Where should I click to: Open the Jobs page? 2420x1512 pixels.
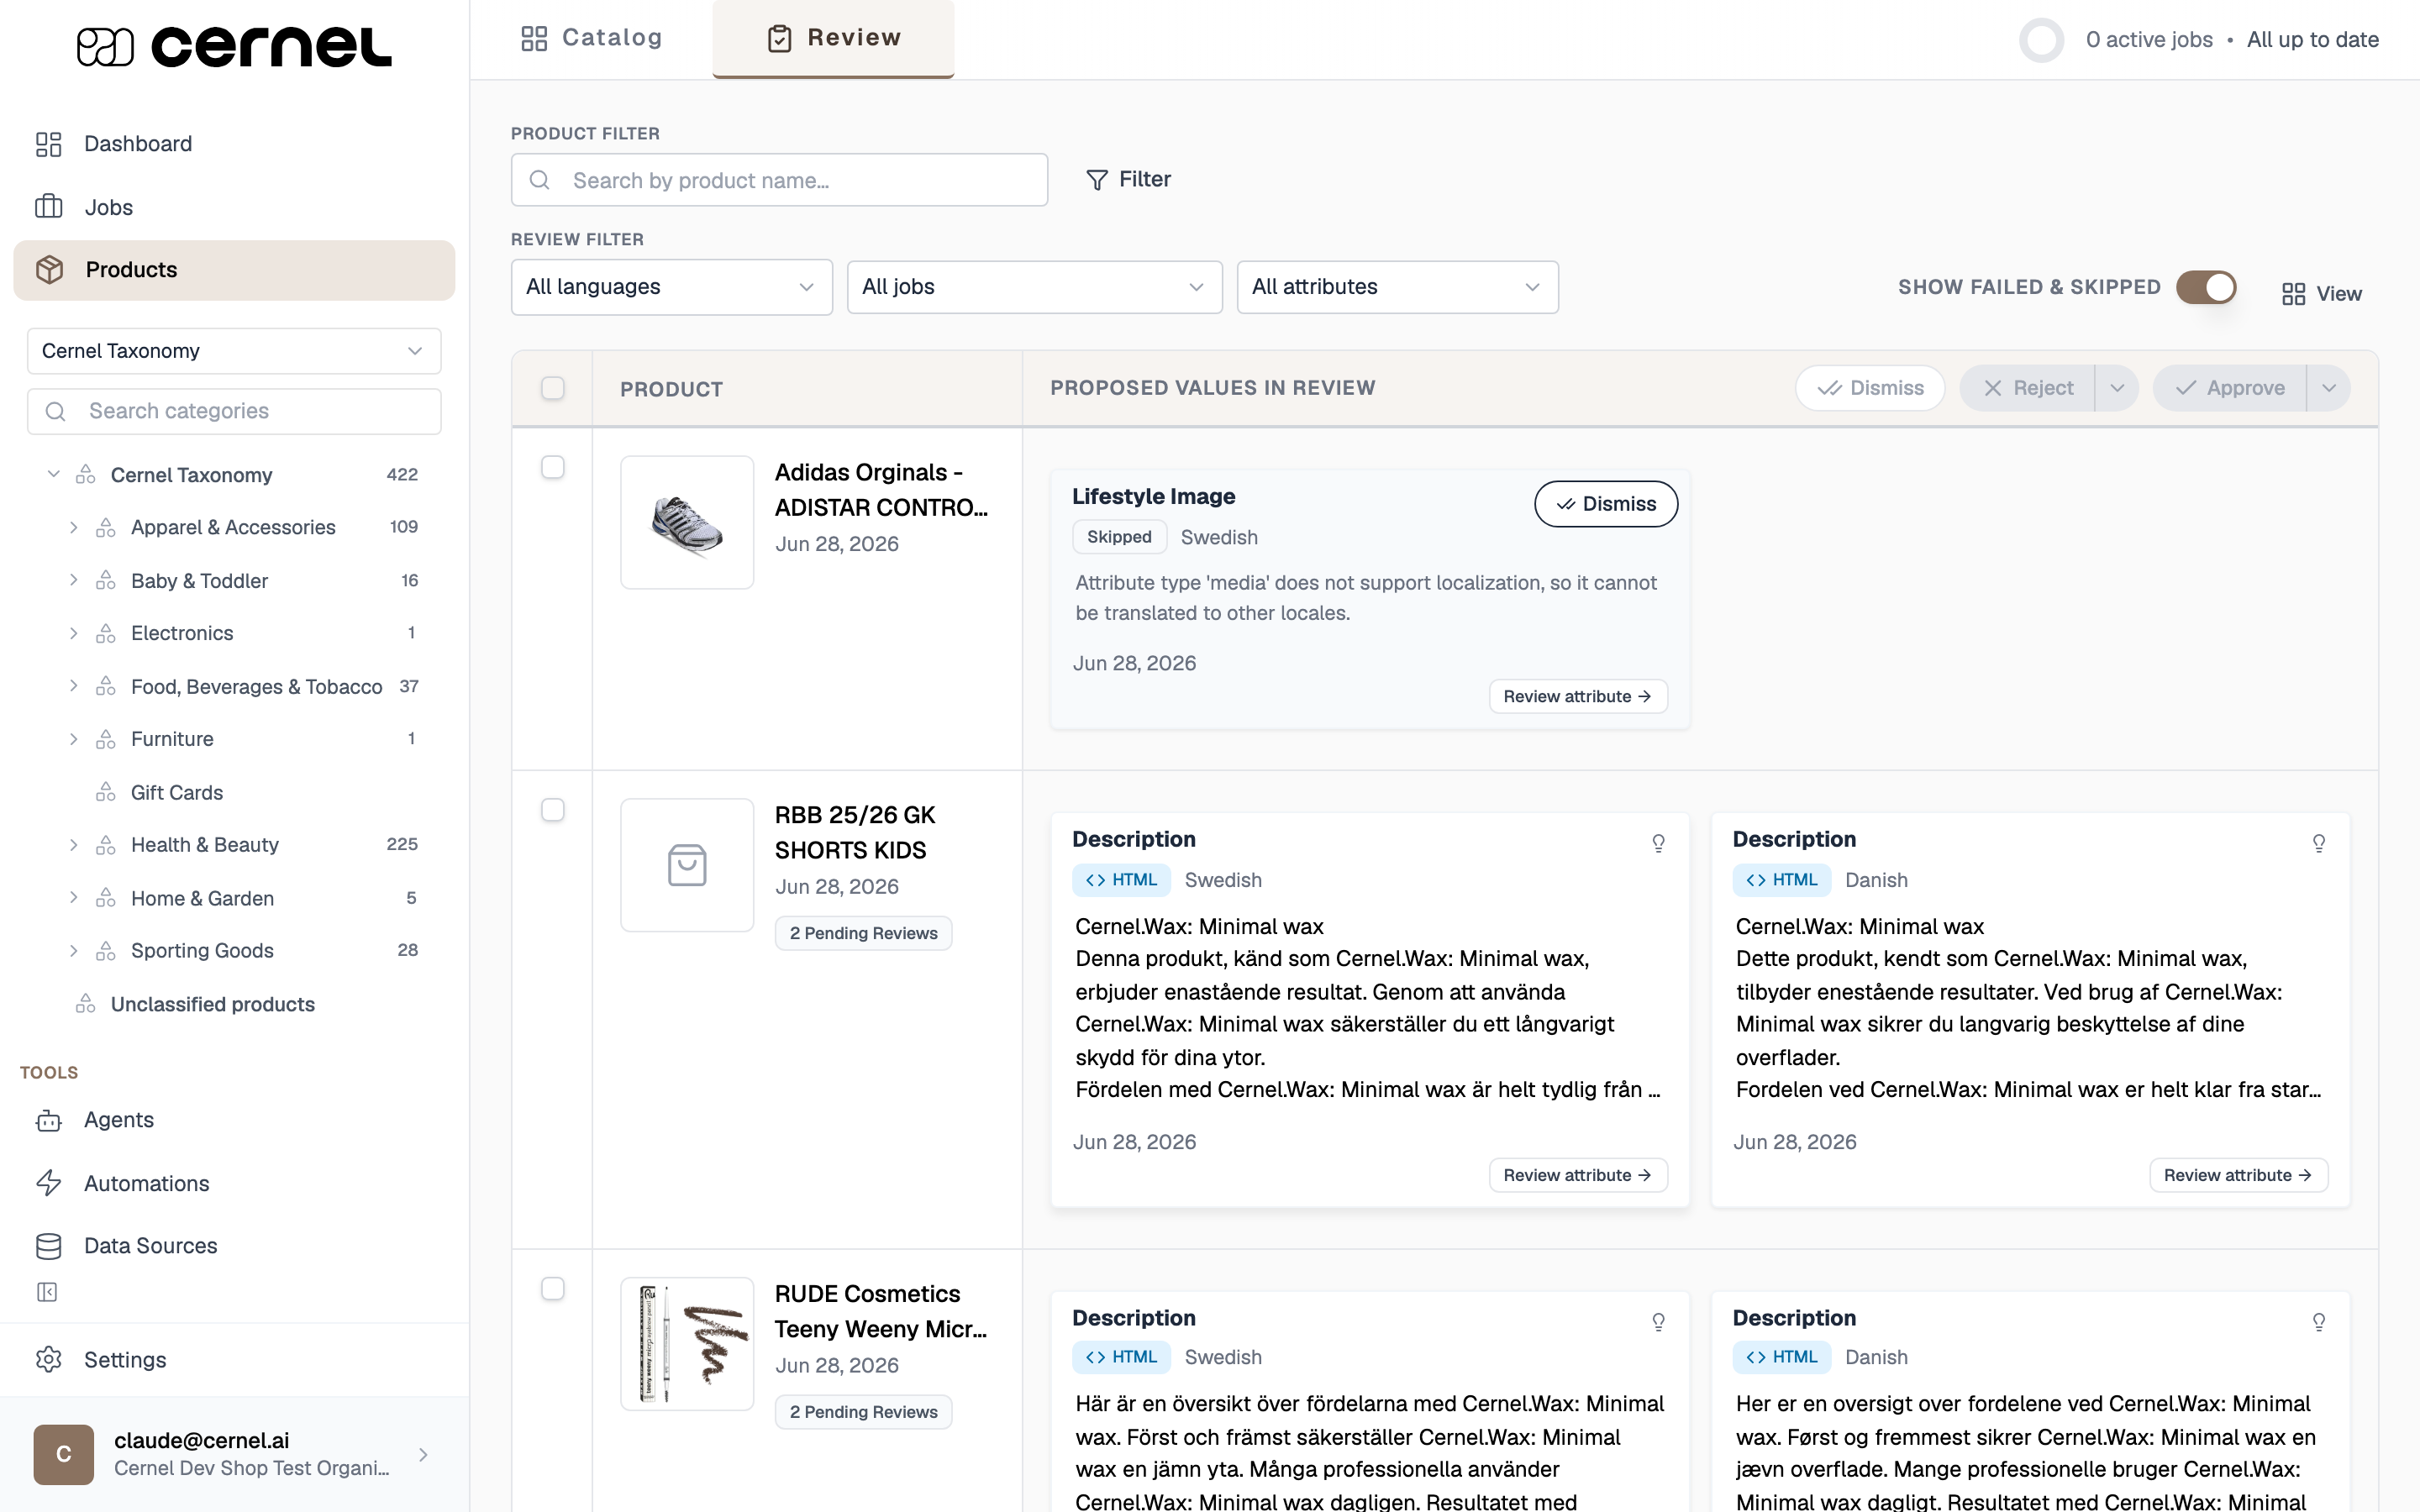pos(108,207)
